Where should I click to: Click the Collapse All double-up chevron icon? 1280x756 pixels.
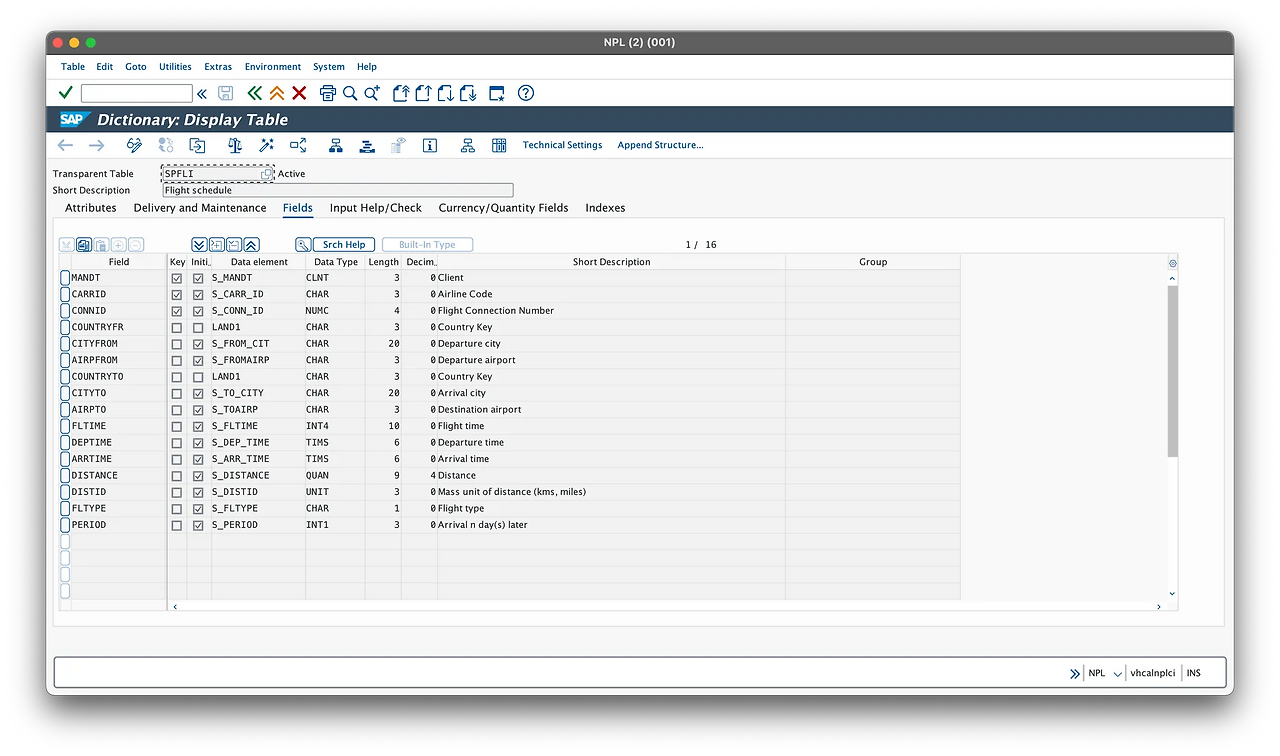(x=251, y=244)
